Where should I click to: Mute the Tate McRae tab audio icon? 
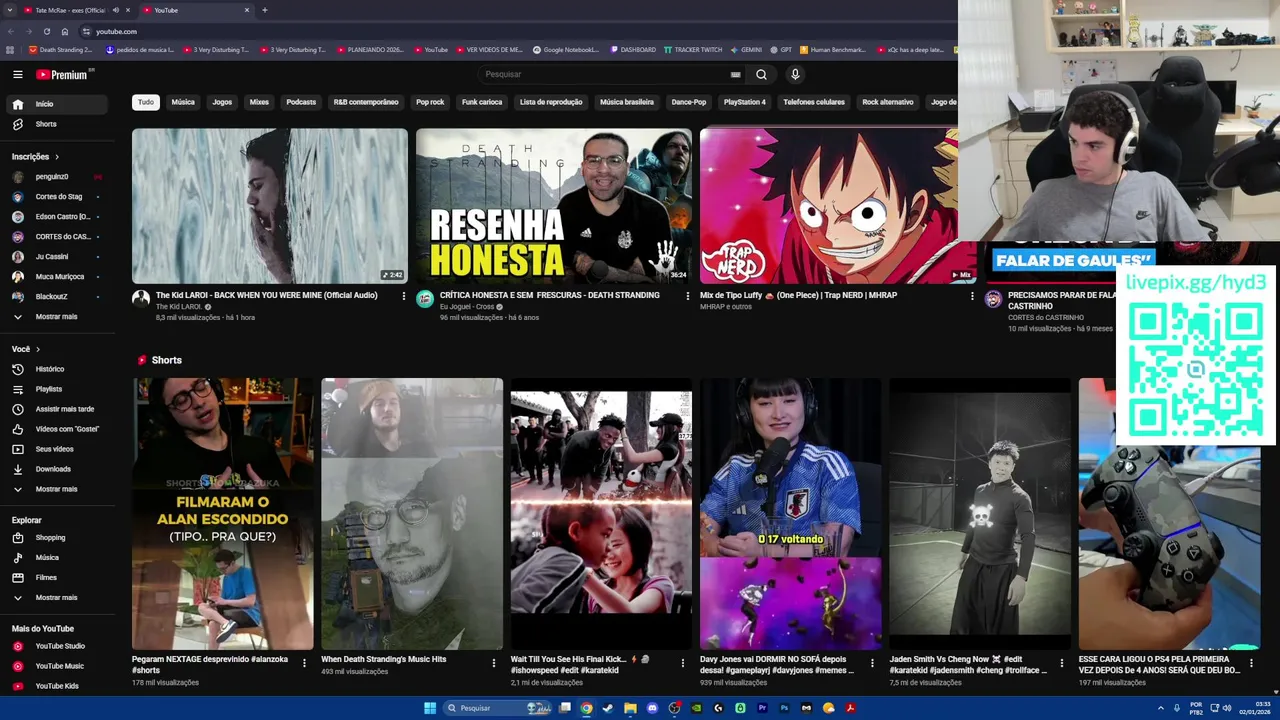115,10
